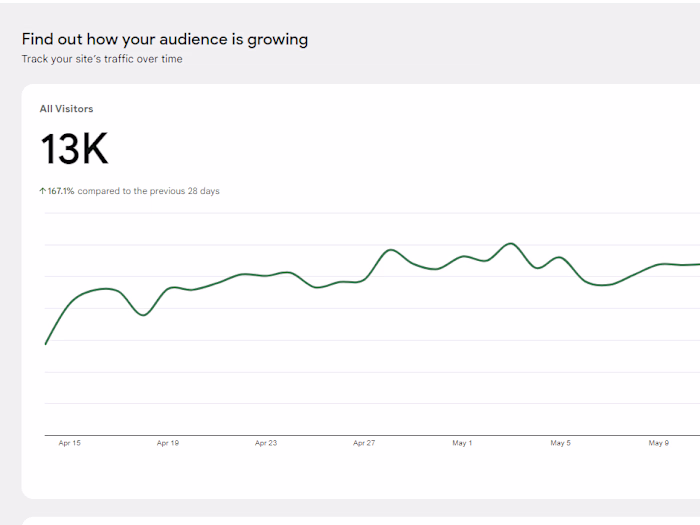Screen dimensions: 700x525
Task: Click 'Track your site's traffic over time' subtitle
Action: 102,59
